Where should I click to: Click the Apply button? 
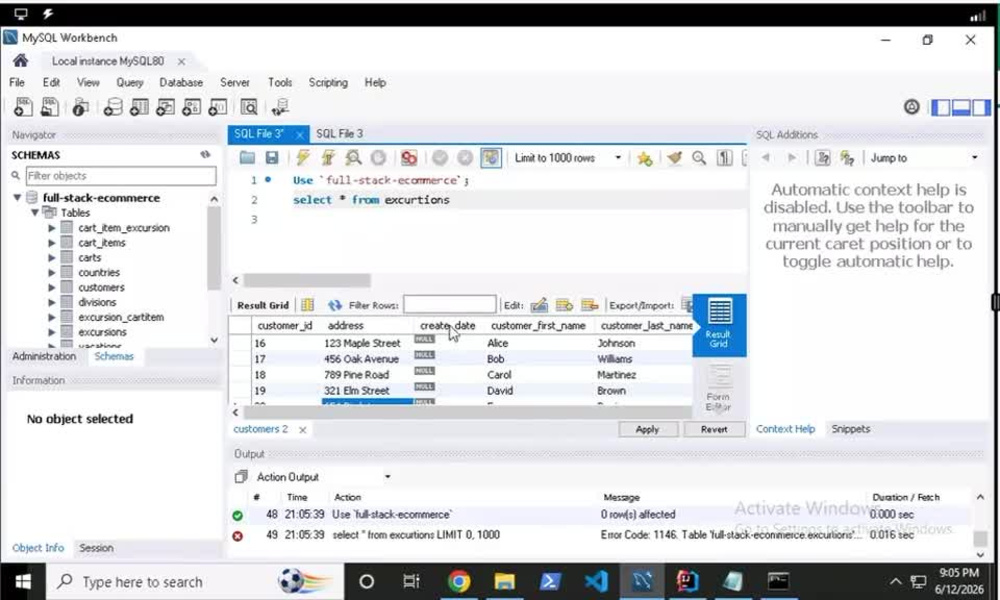click(647, 429)
